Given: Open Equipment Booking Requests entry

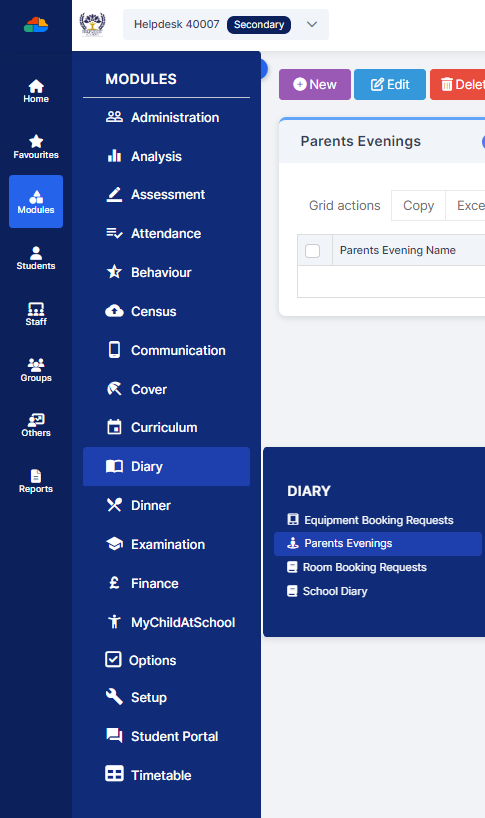Looking at the screenshot, I should [x=370, y=520].
